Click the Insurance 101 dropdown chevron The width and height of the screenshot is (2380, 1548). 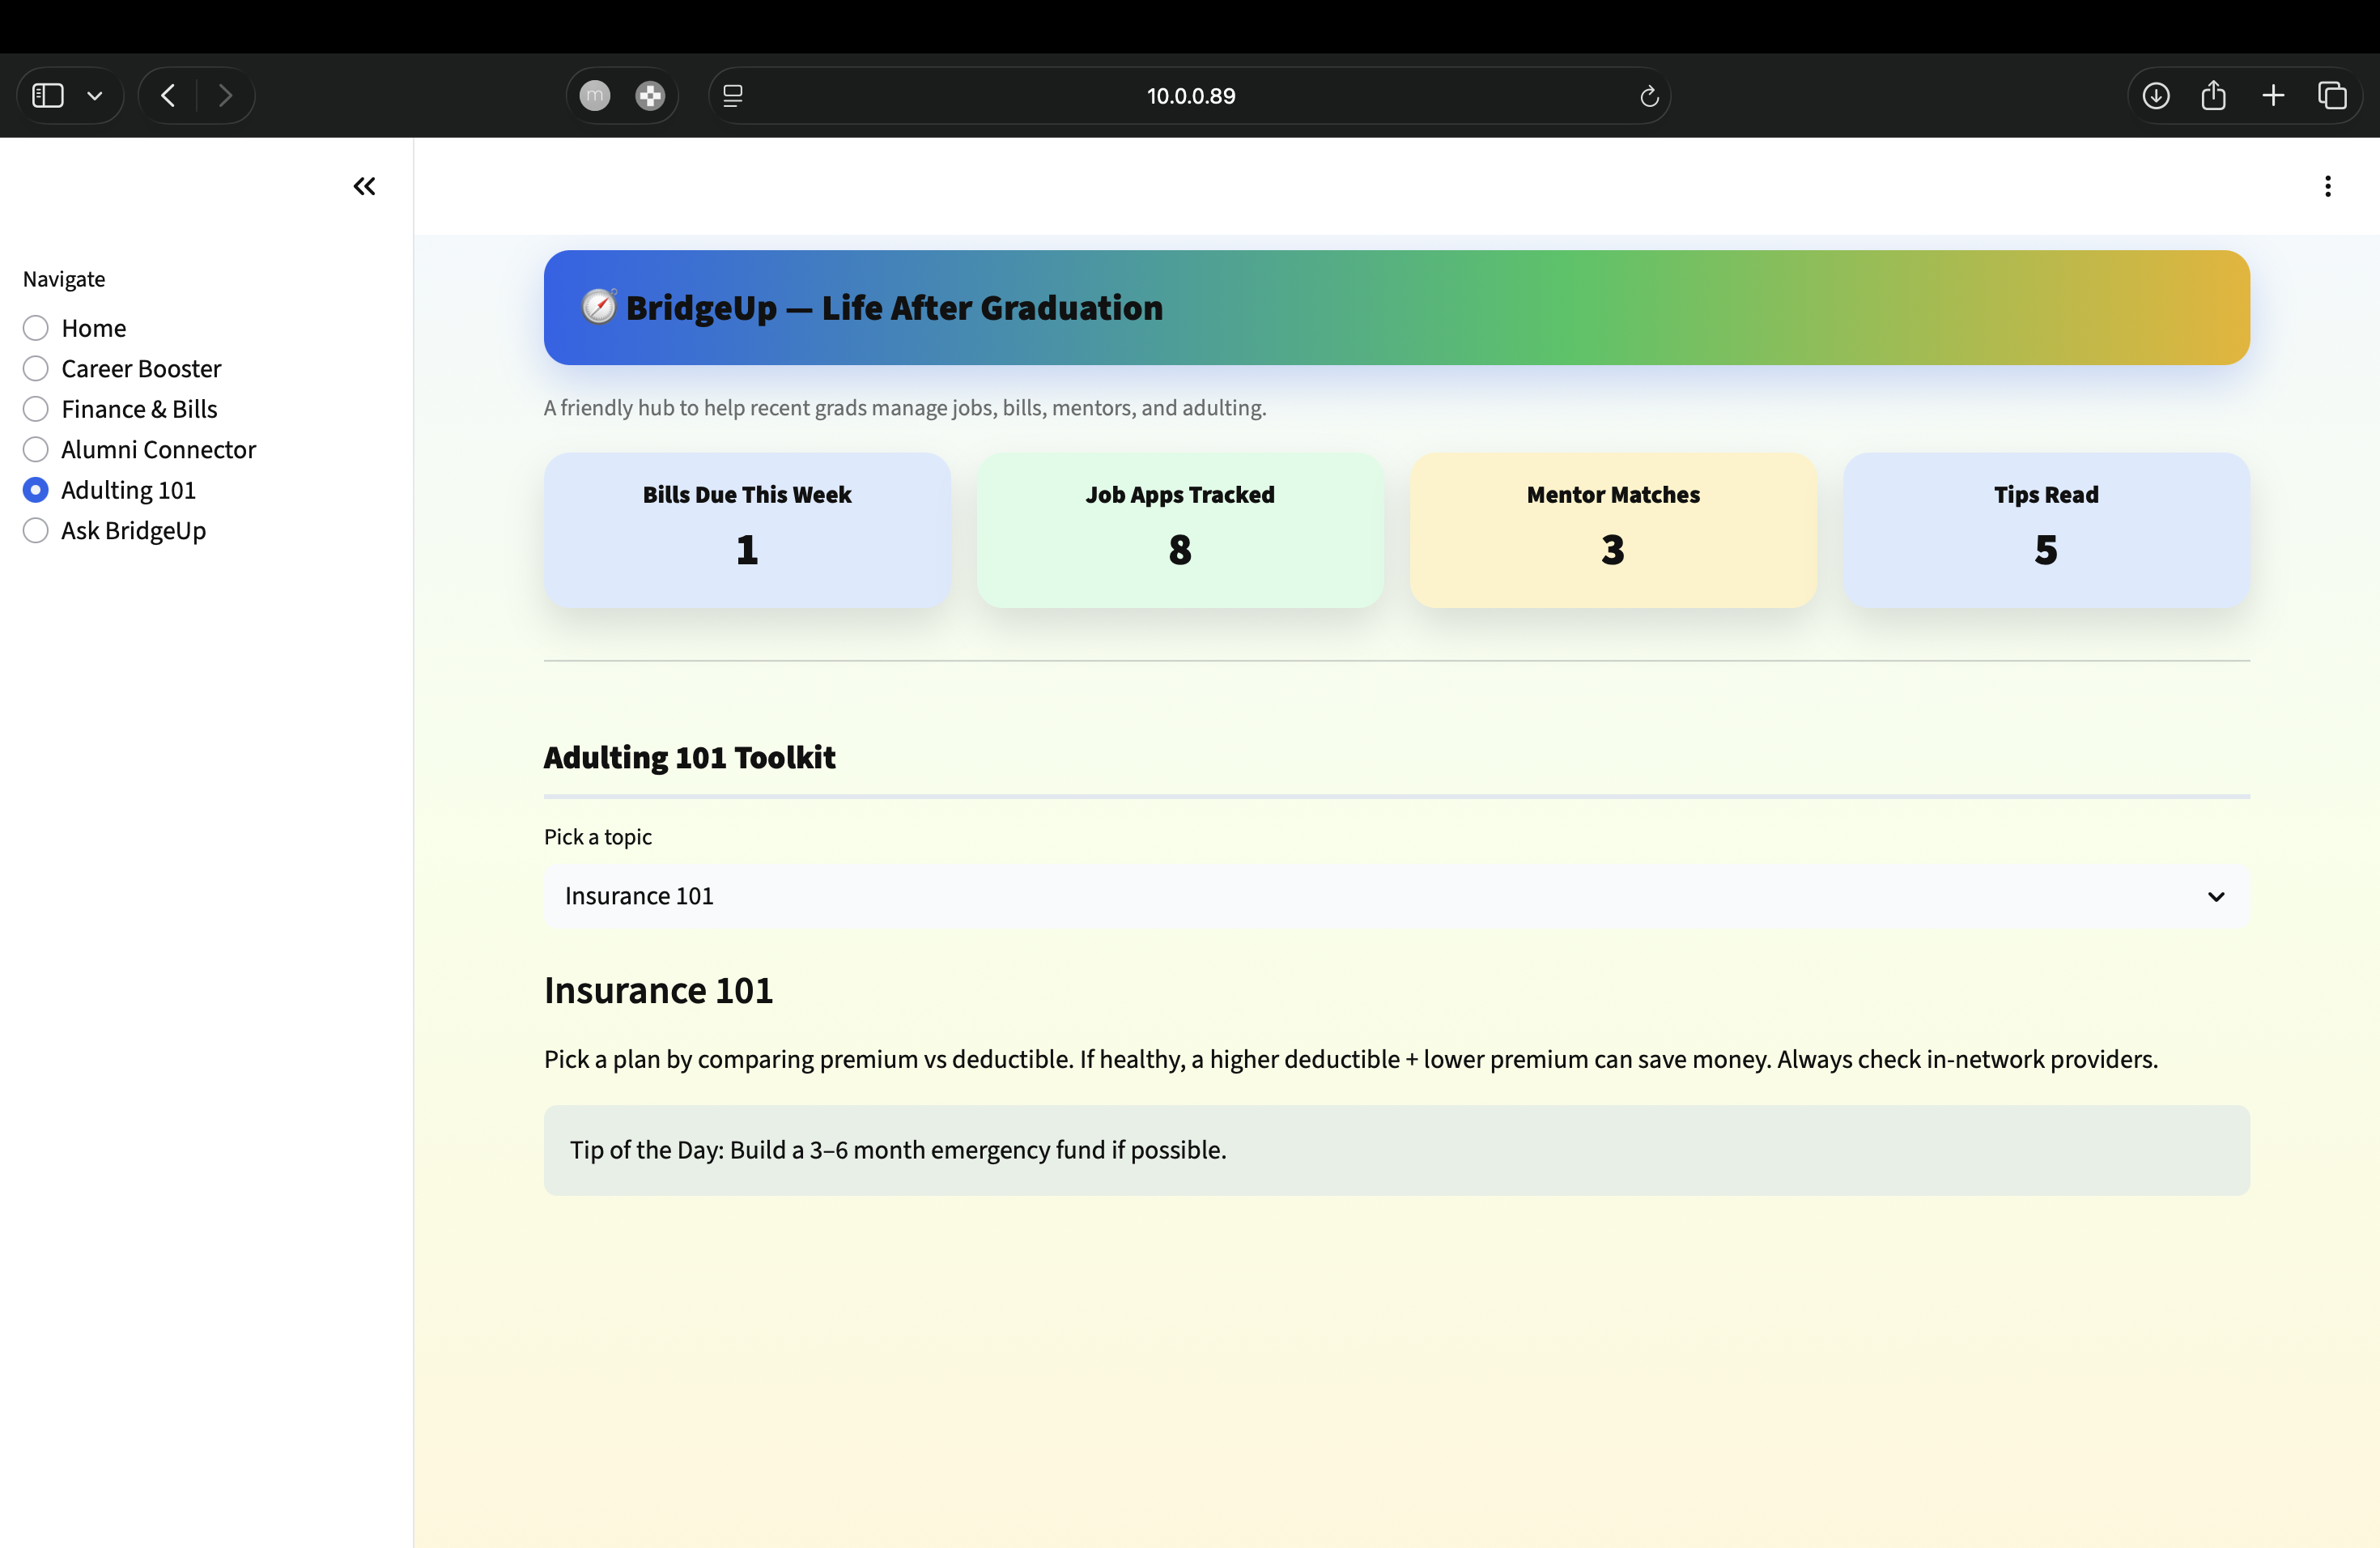click(x=2215, y=896)
